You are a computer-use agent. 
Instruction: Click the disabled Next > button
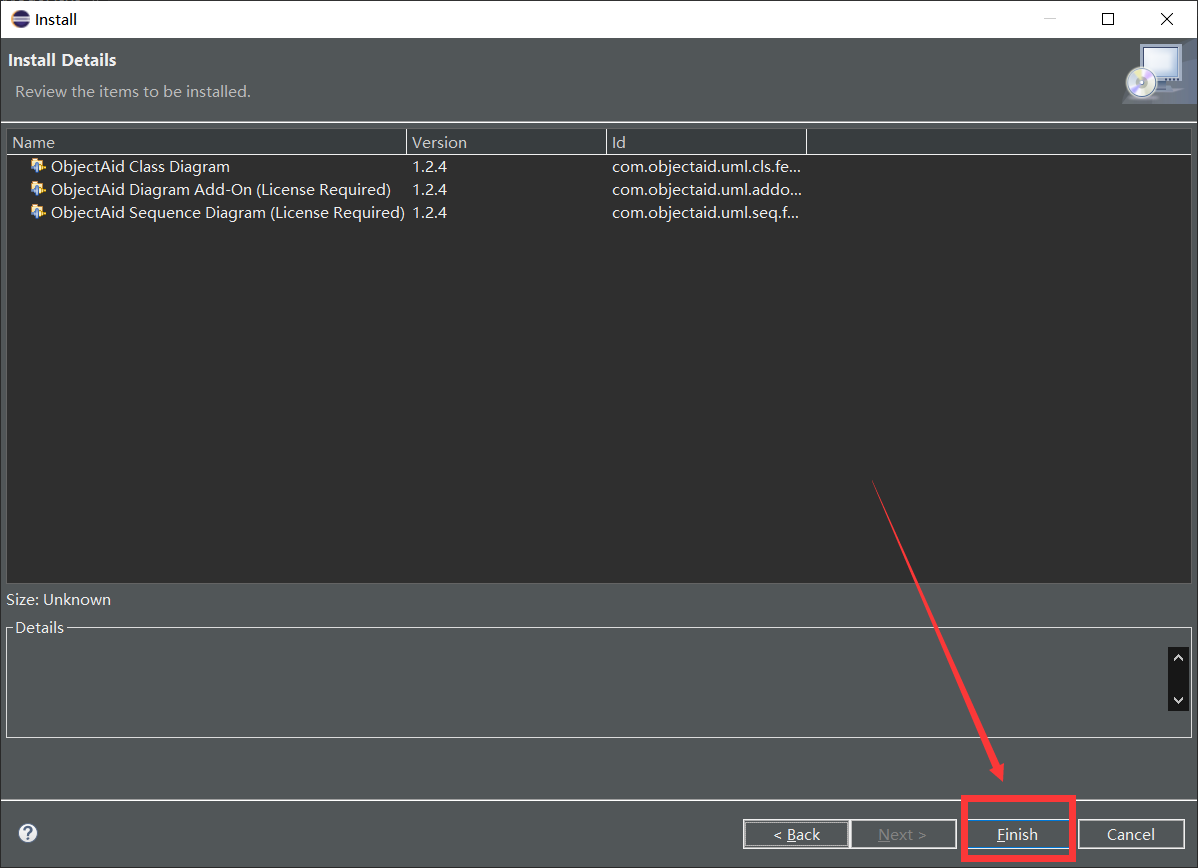click(902, 834)
